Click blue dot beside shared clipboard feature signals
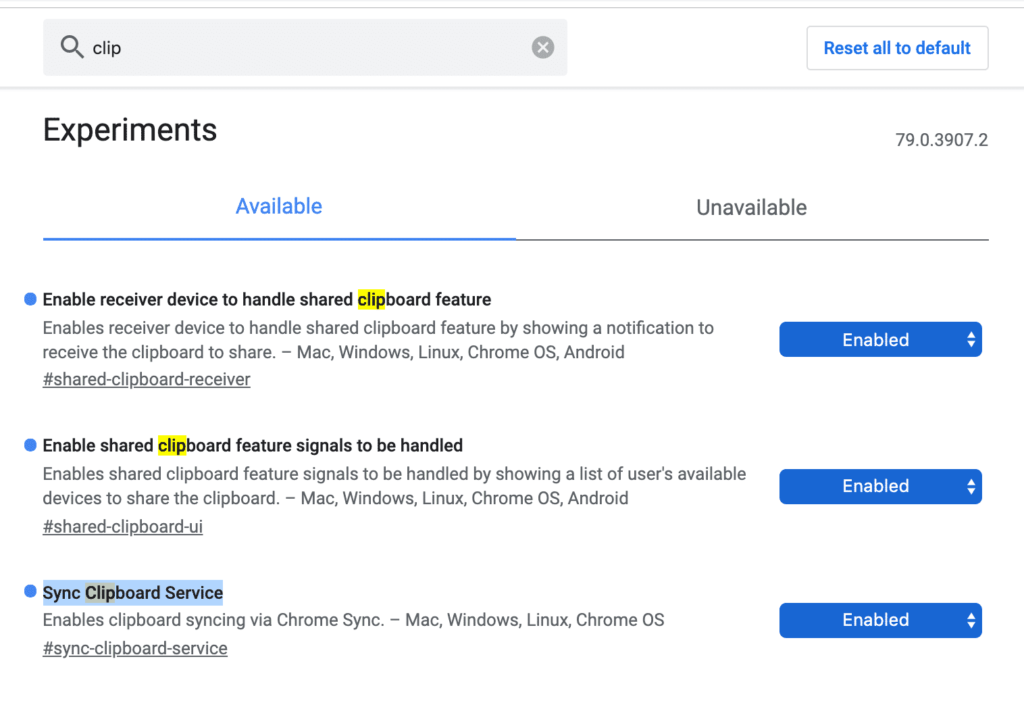This screenshot has width=1024, height=707. click(x=30, y=445)
